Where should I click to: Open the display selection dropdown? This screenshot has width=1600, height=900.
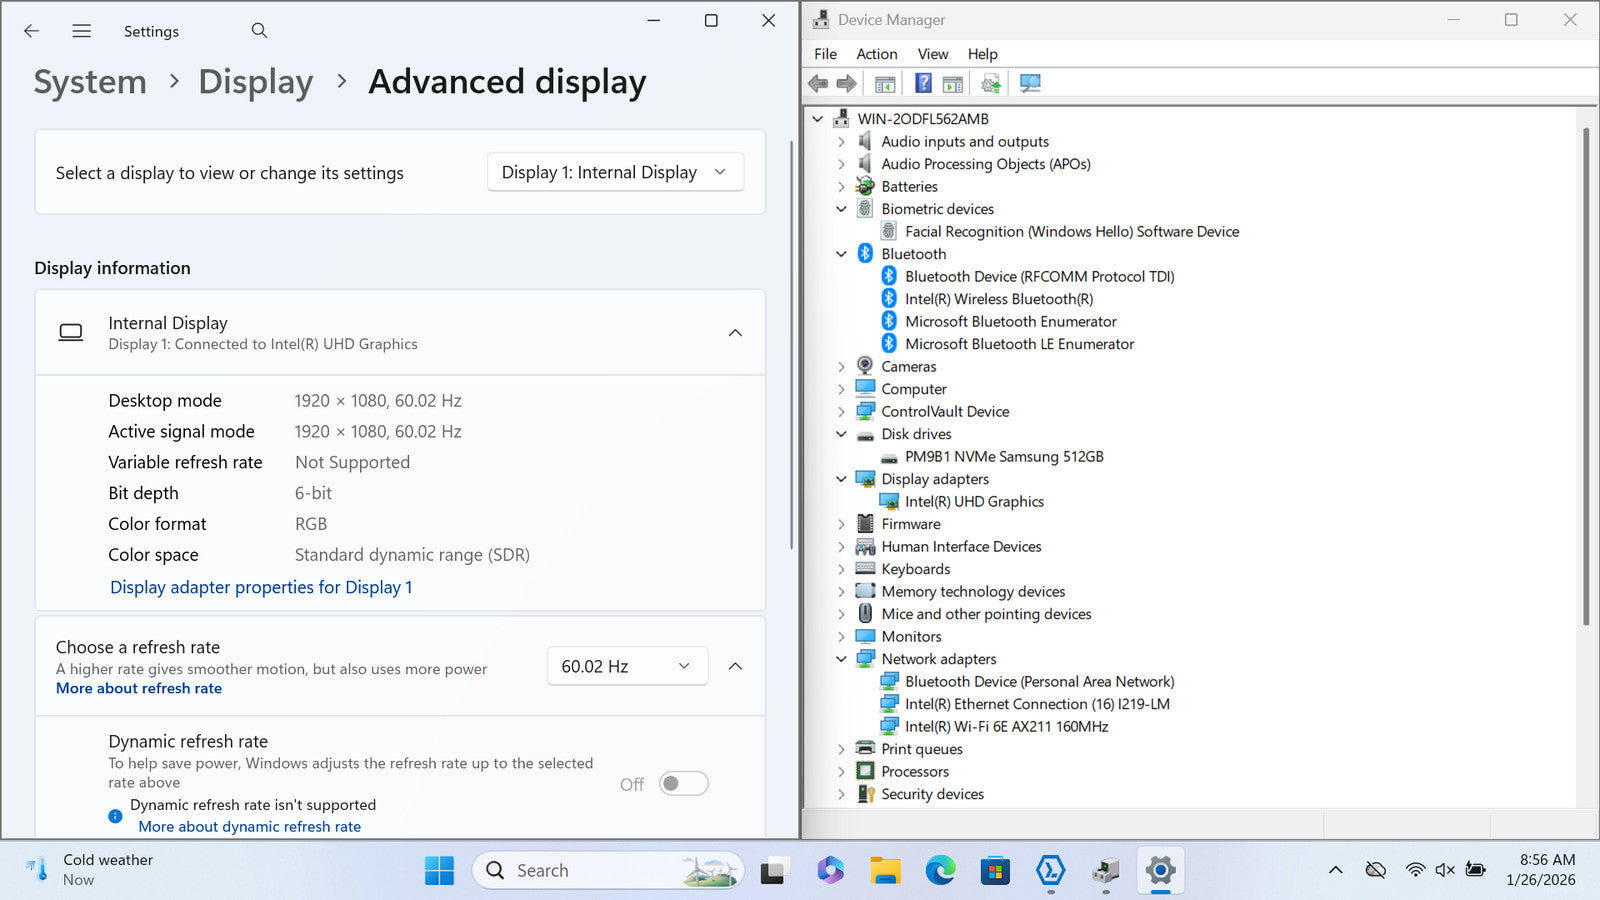[x=615, y=172]
